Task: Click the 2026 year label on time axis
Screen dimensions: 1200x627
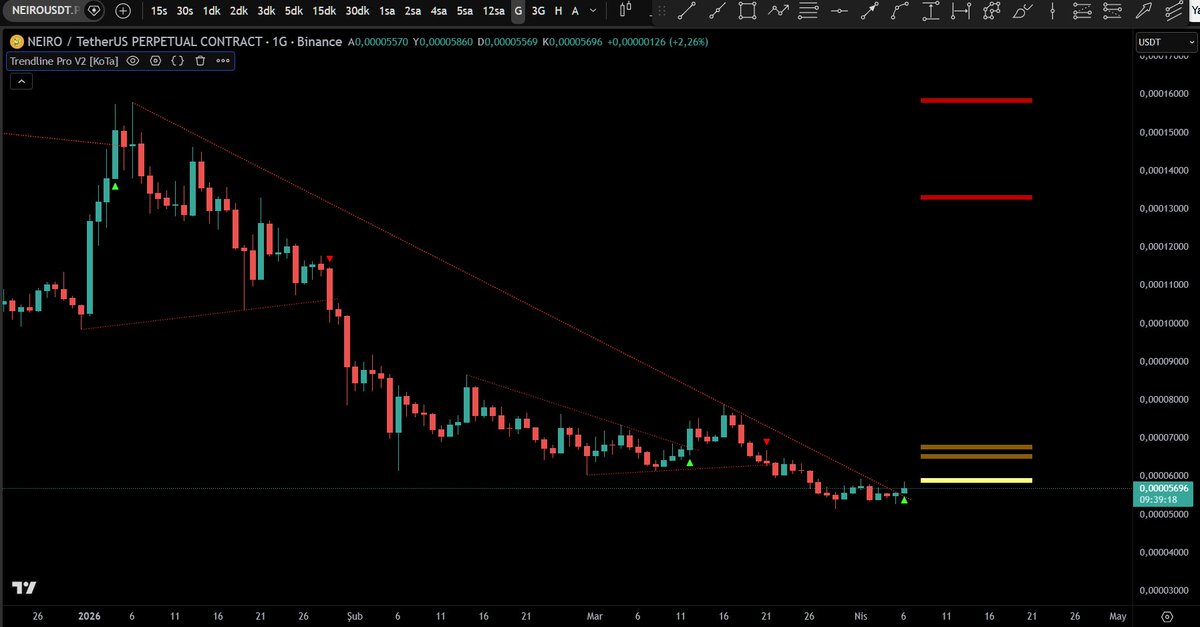Action: click(x=88, y=616)
